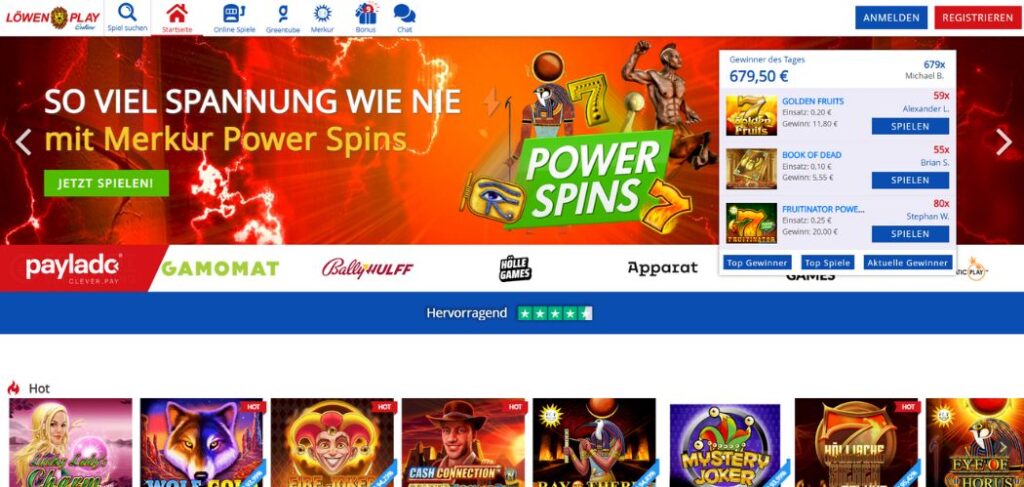Select the Gamomat provider logo
Image resolution: width=1024 pixels, height=487 pixels.
(220, 268)
